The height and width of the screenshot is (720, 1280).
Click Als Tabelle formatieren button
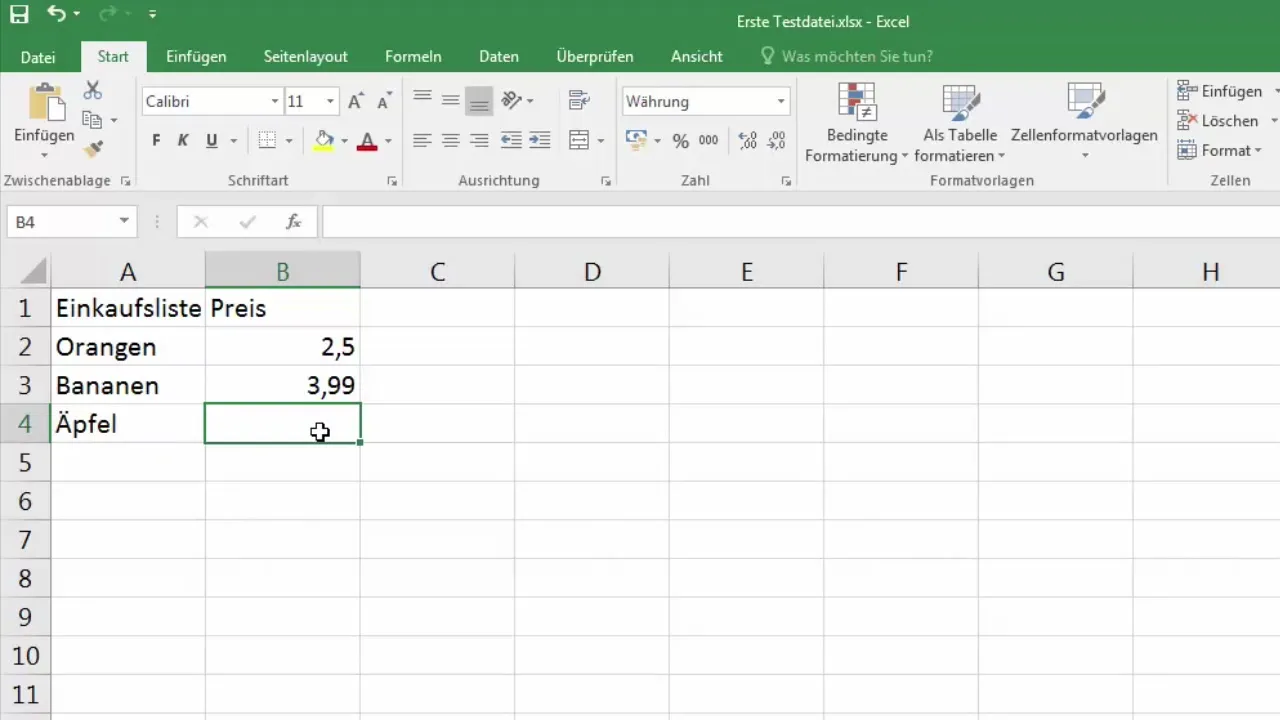[960, 124]
